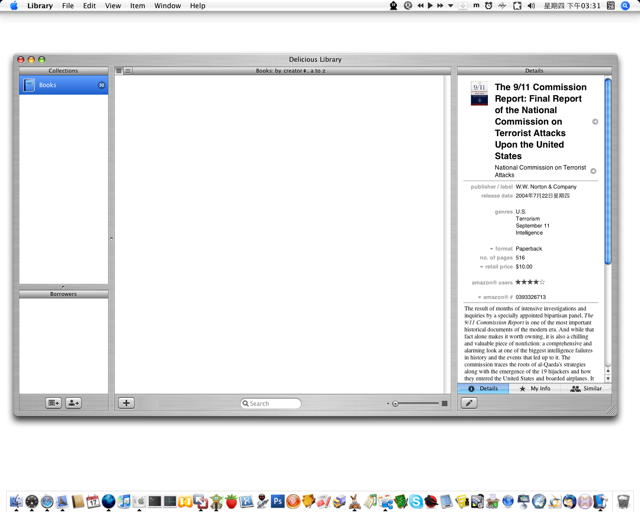Open the Library menu
The height and width of the screenshot is (512, 640).
[x=40, y=6]
